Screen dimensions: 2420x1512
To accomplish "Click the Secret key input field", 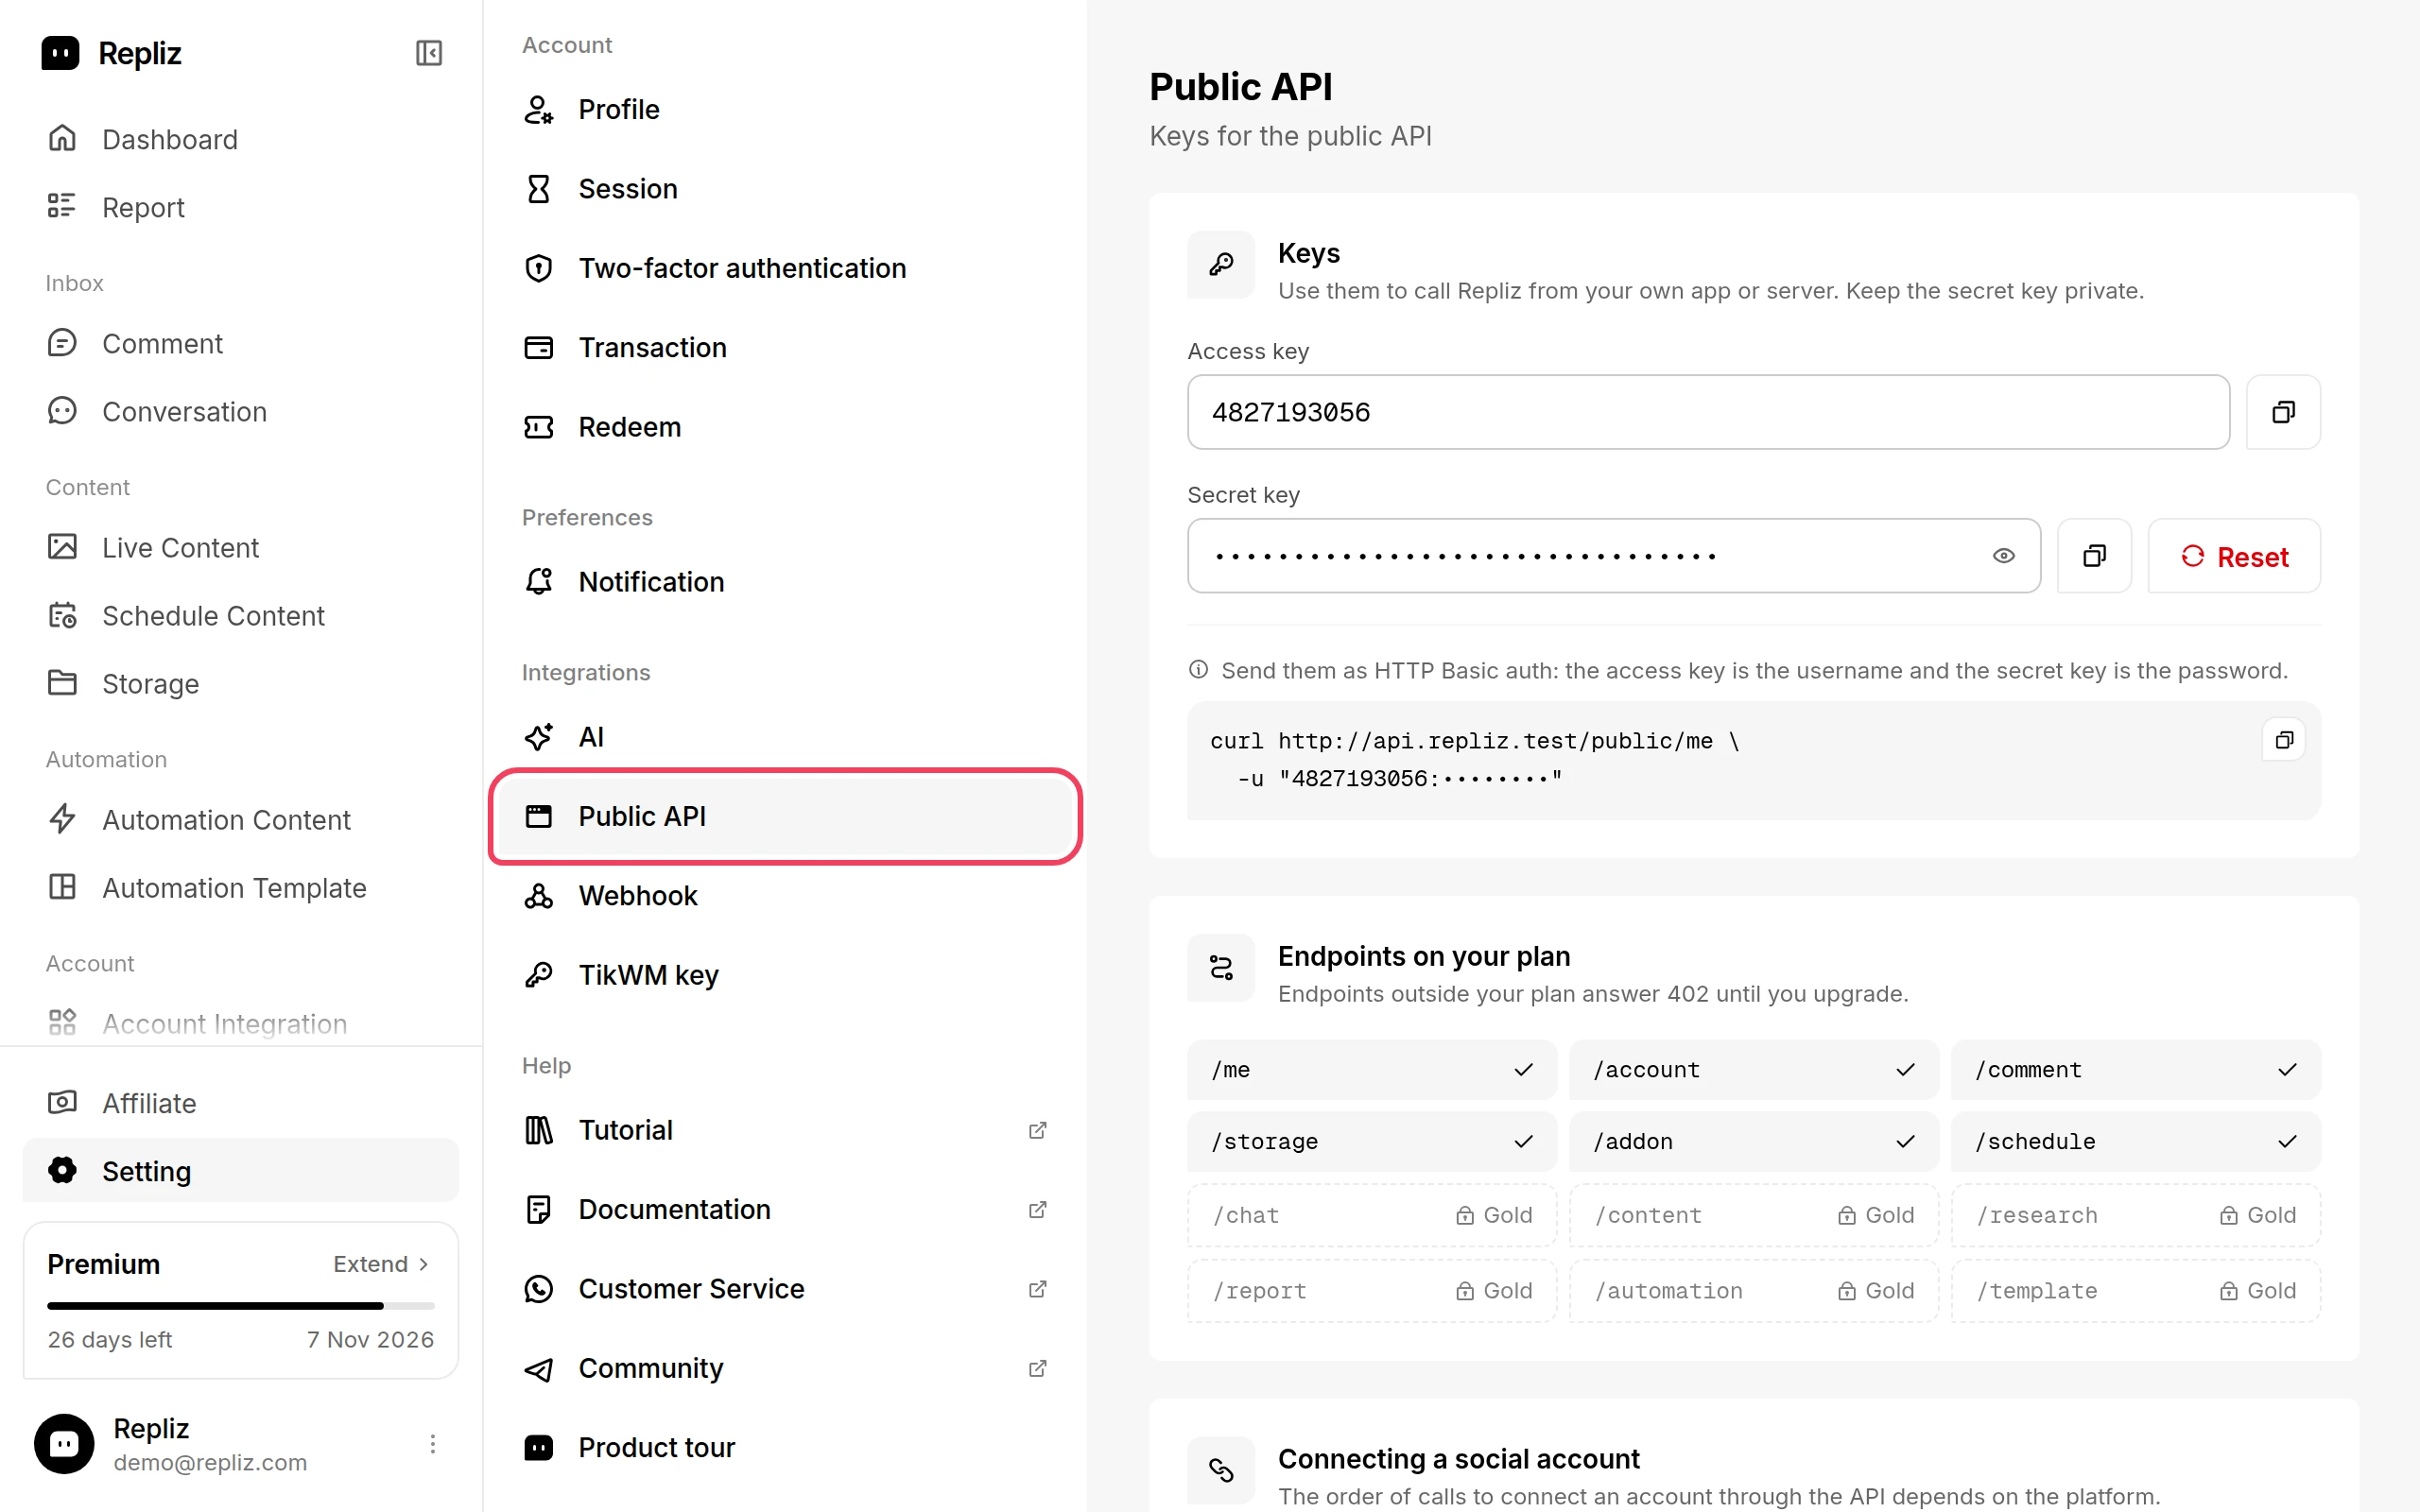I will coord(1613,556).
